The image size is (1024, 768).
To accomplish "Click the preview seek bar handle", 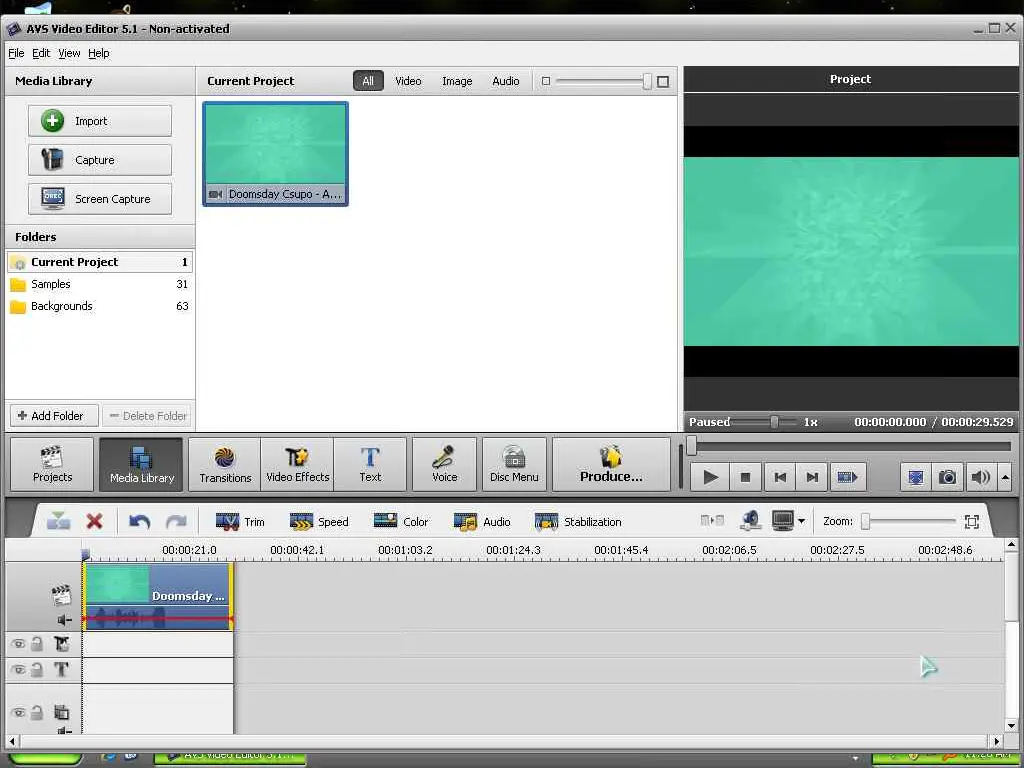I will tap(692, 446).
